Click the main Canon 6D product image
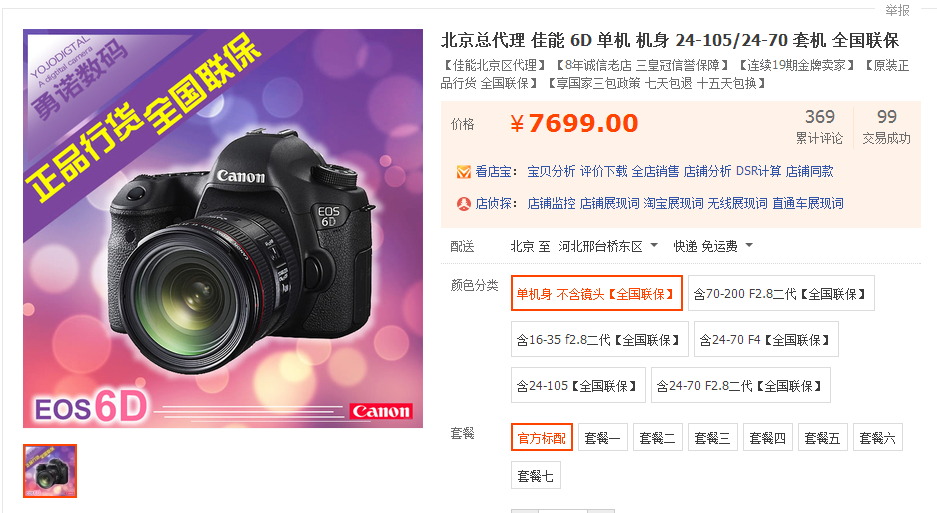937x513 pixels. click(x=223, y=228)
